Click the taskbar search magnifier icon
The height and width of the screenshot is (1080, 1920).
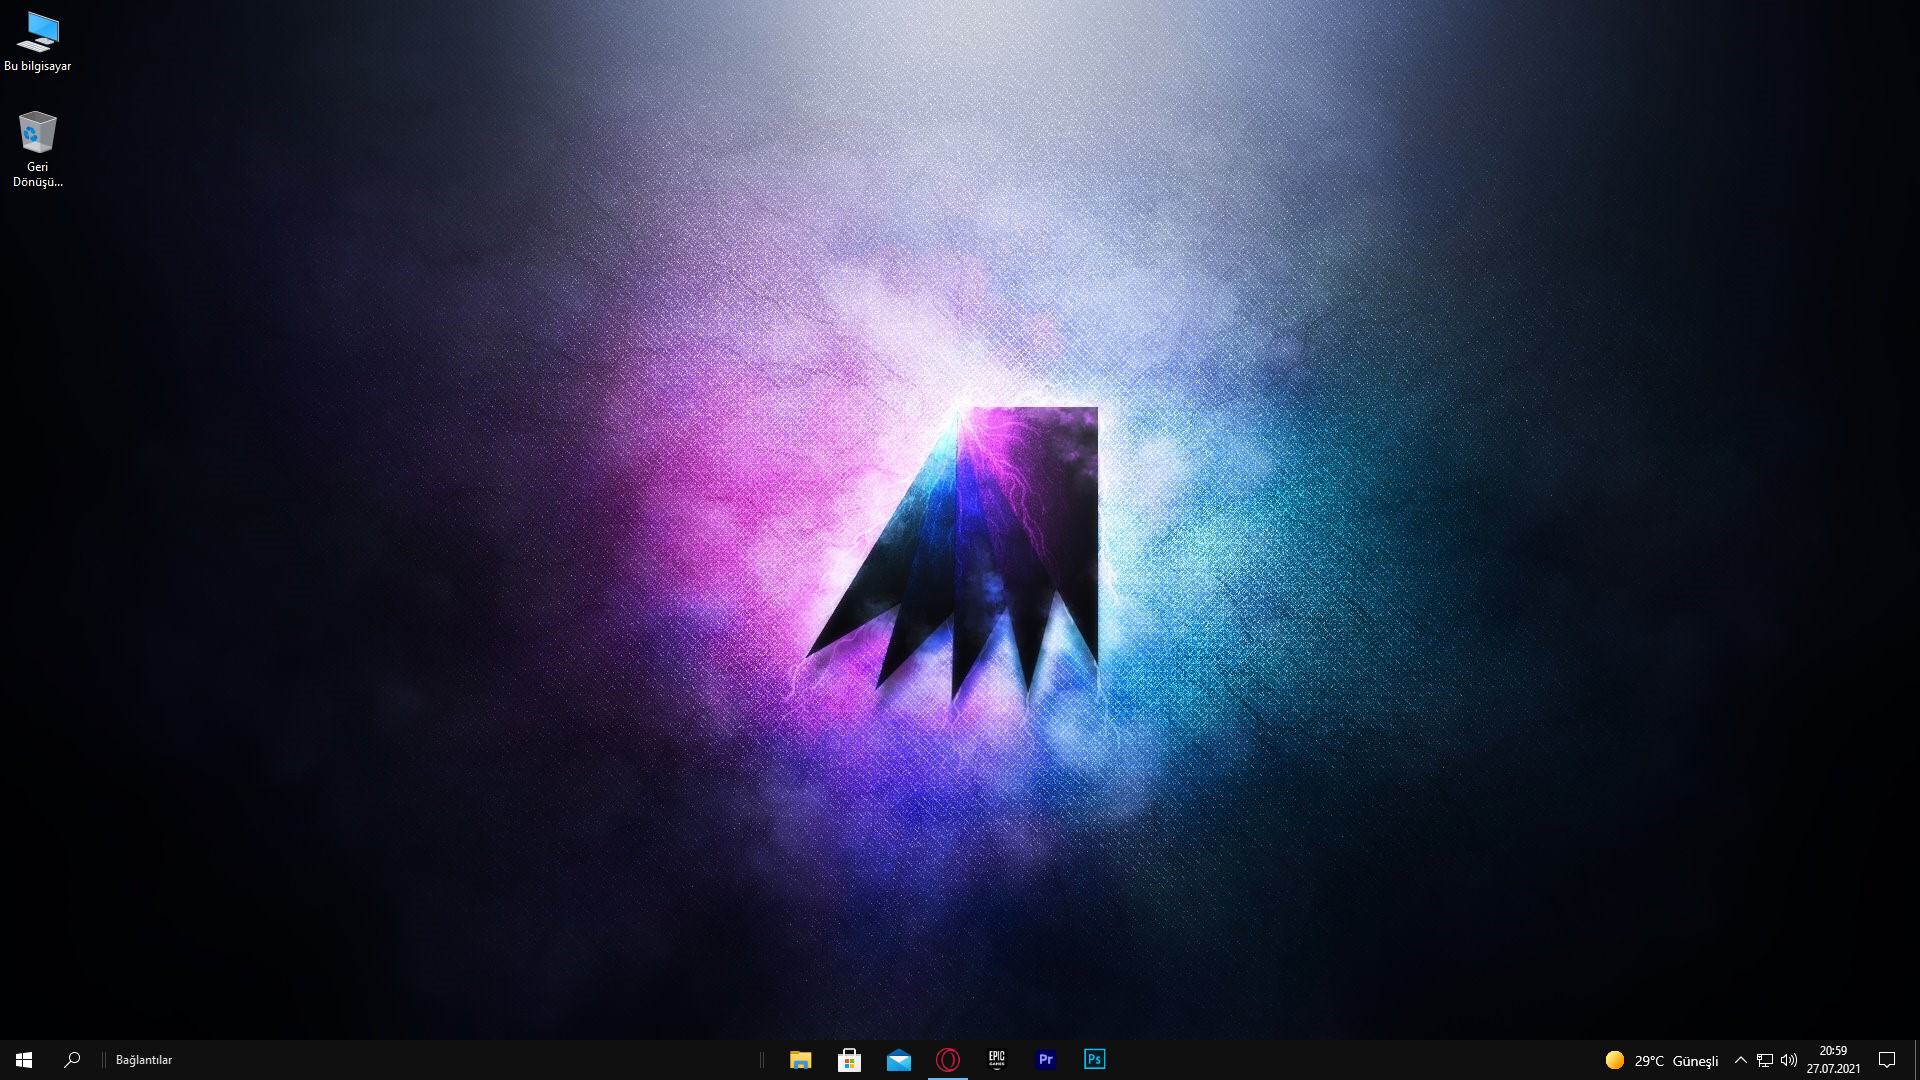click(72, 1060)
